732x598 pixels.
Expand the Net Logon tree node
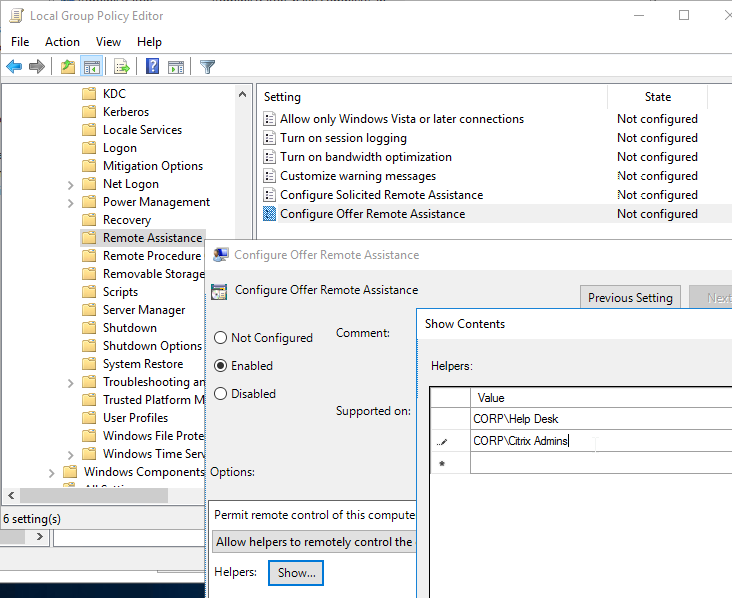[70, 184]
